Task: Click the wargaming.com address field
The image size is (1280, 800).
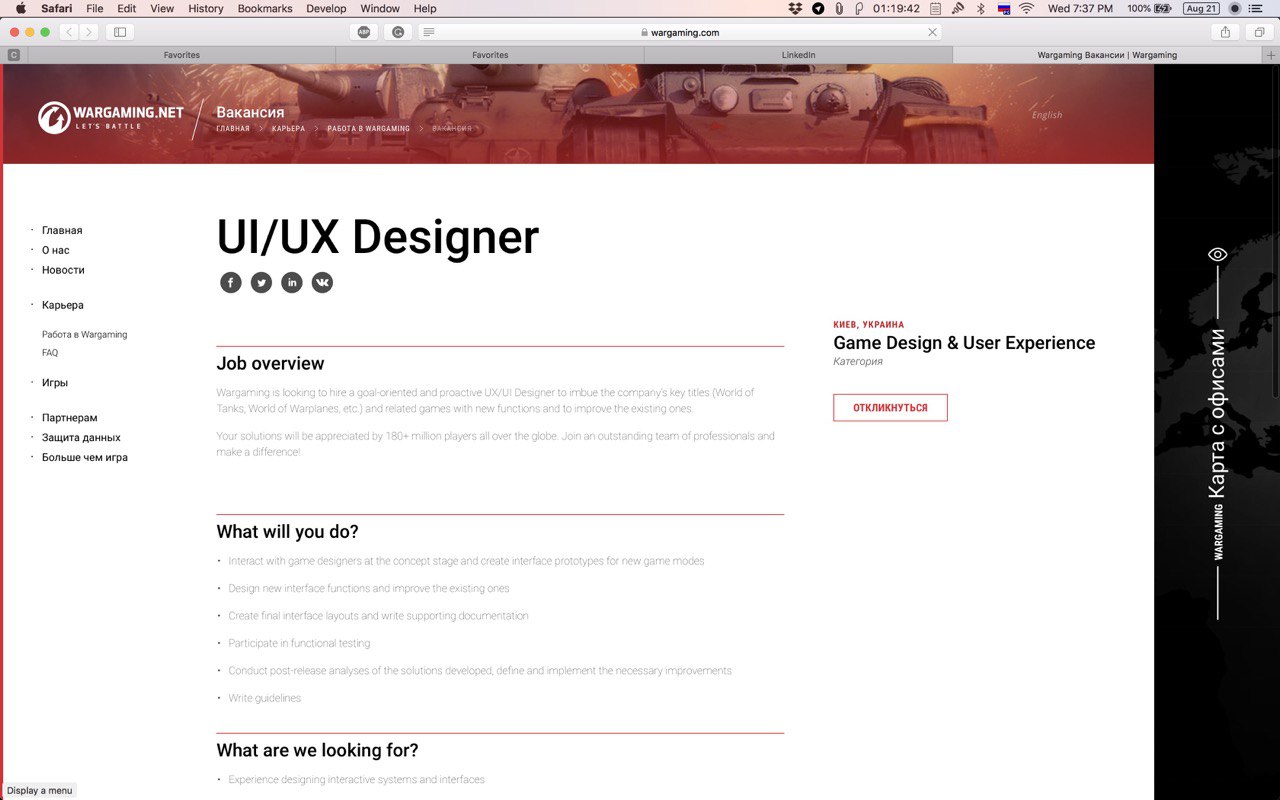Action: (680, 32)
